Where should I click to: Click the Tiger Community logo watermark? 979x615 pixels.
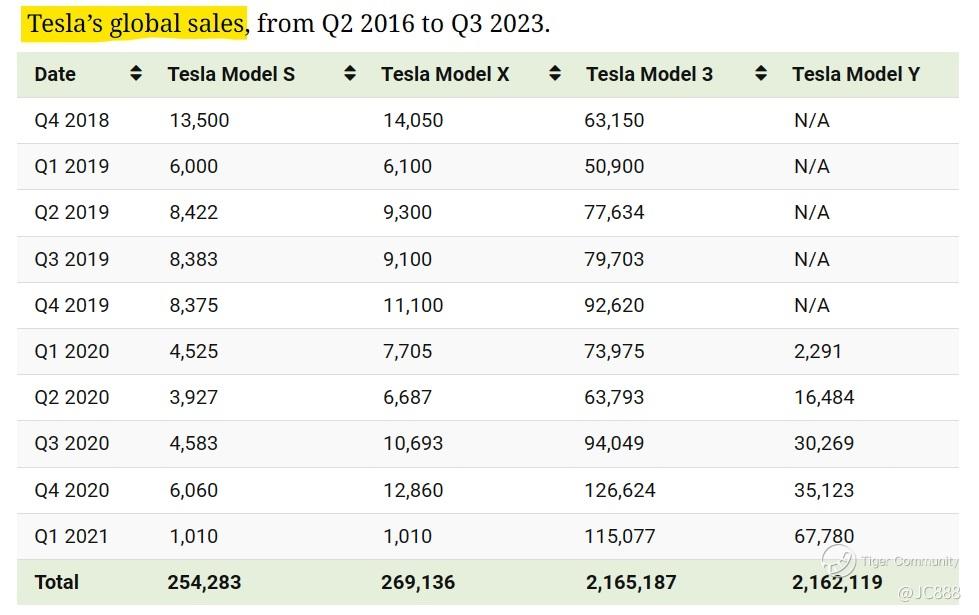[838, 561]
